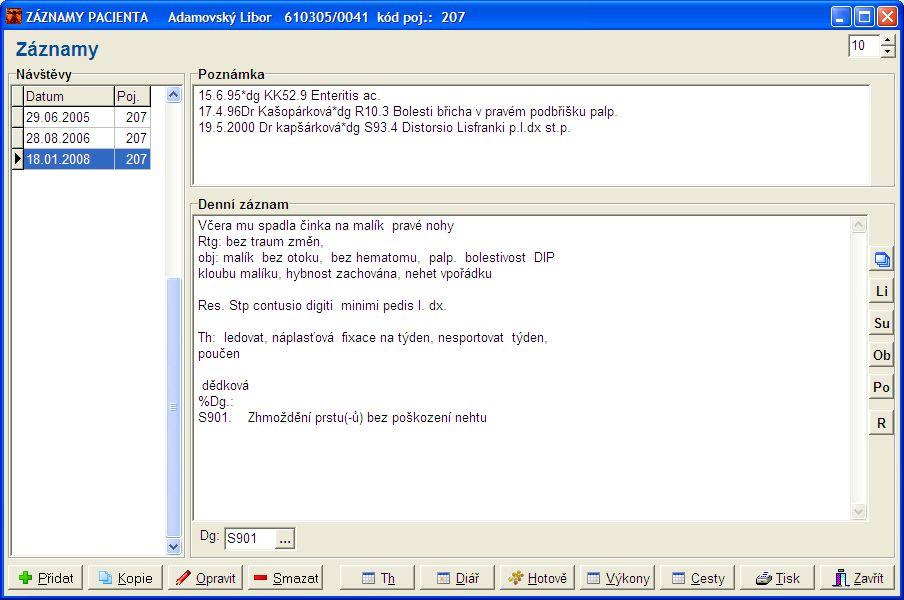This screenshot has width=904, height=600.
Task: Minimize the Záznamy pacienta window
Action: 841,17
